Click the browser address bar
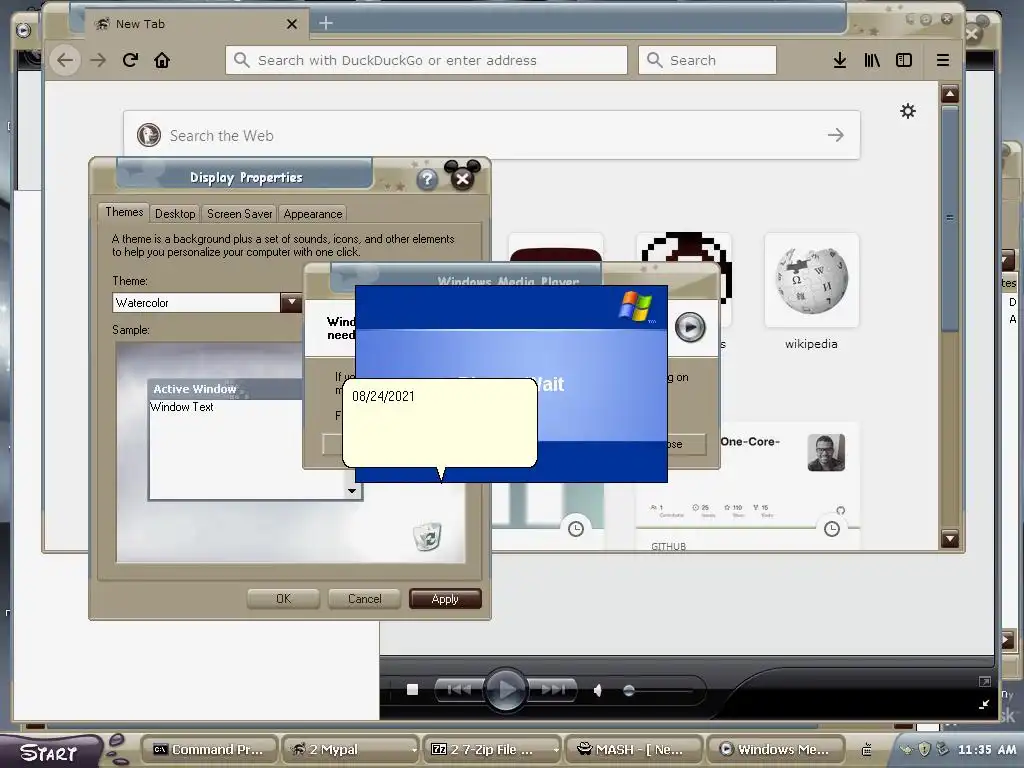The height and width of the screenshot is (768, 1024). coord(426,60)
